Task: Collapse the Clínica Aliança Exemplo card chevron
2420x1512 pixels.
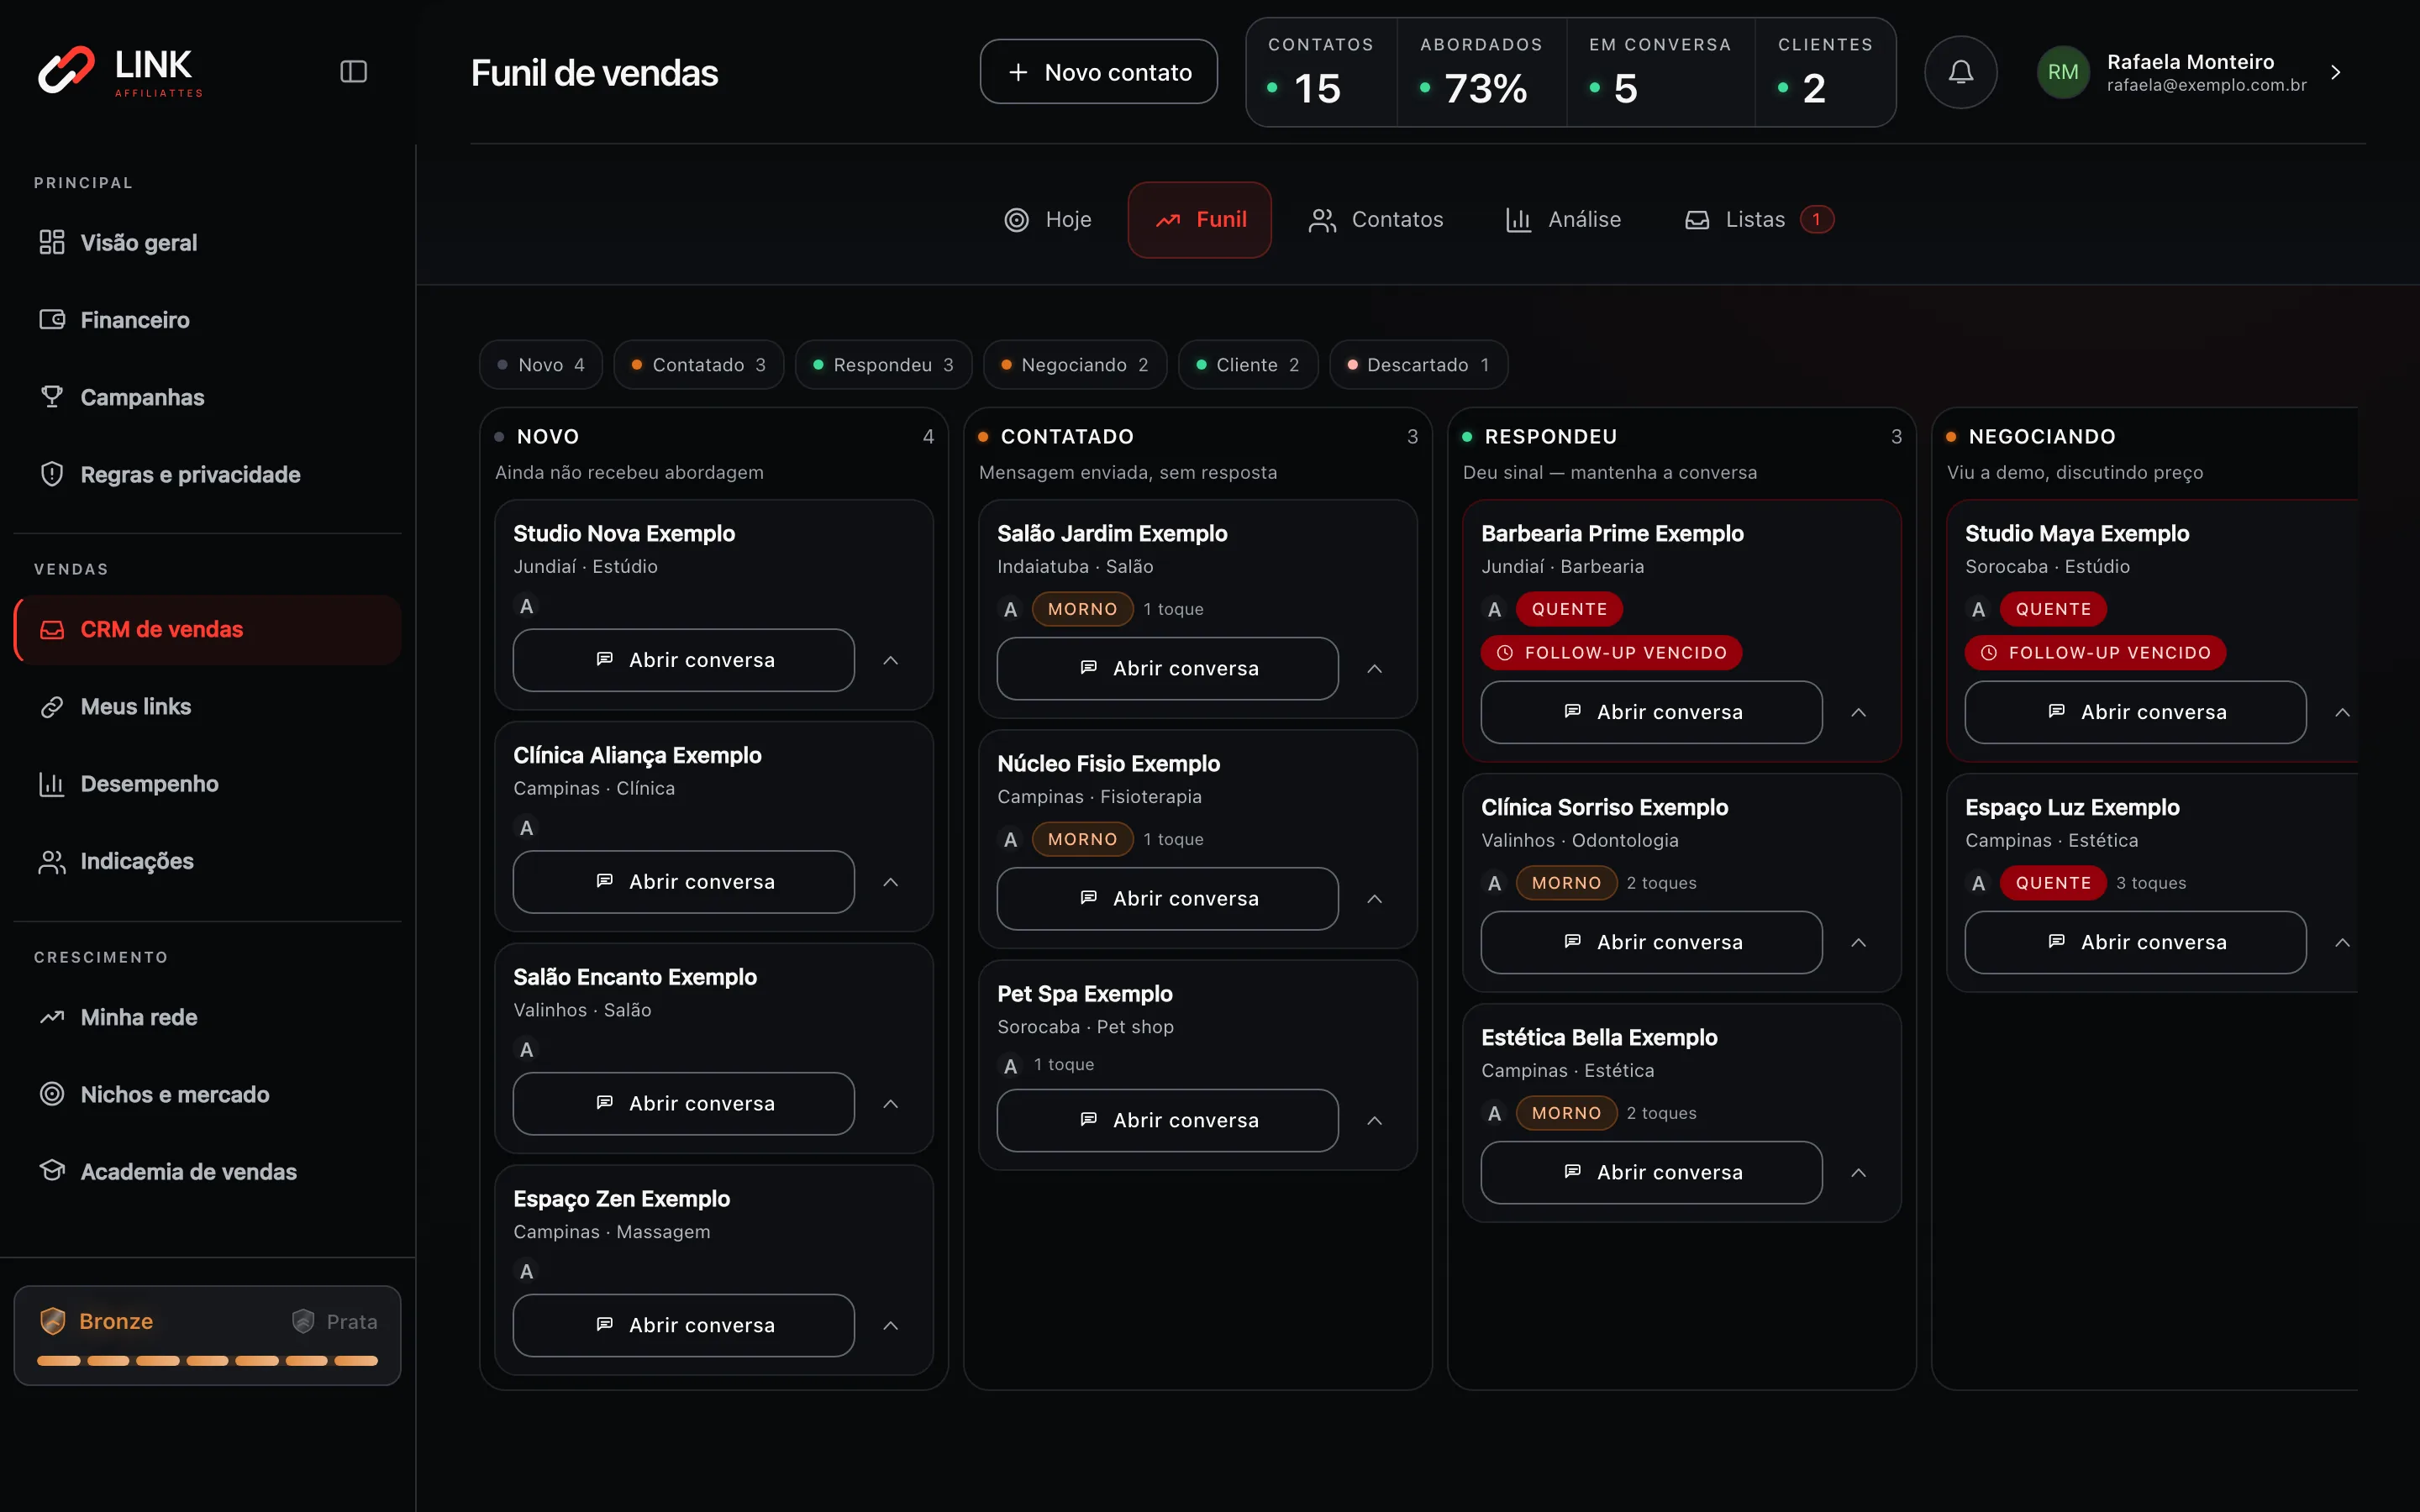Action: [891, 882]
